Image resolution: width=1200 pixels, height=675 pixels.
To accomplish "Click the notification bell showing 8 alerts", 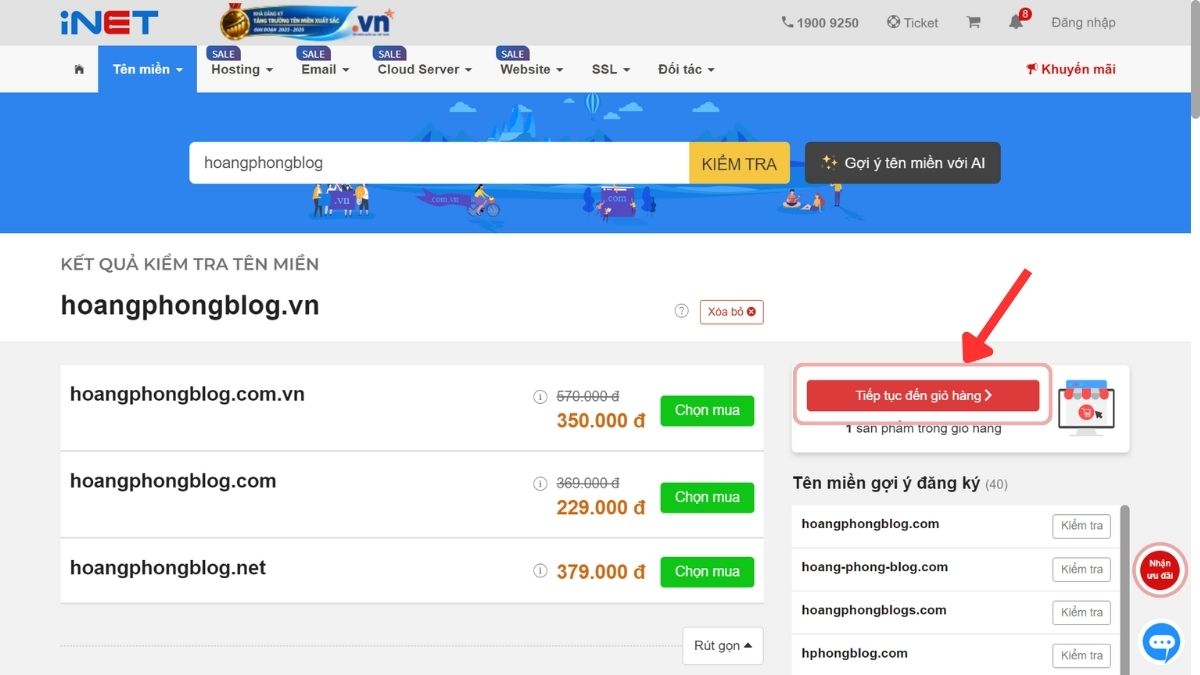I will (x=1016, y=22).
